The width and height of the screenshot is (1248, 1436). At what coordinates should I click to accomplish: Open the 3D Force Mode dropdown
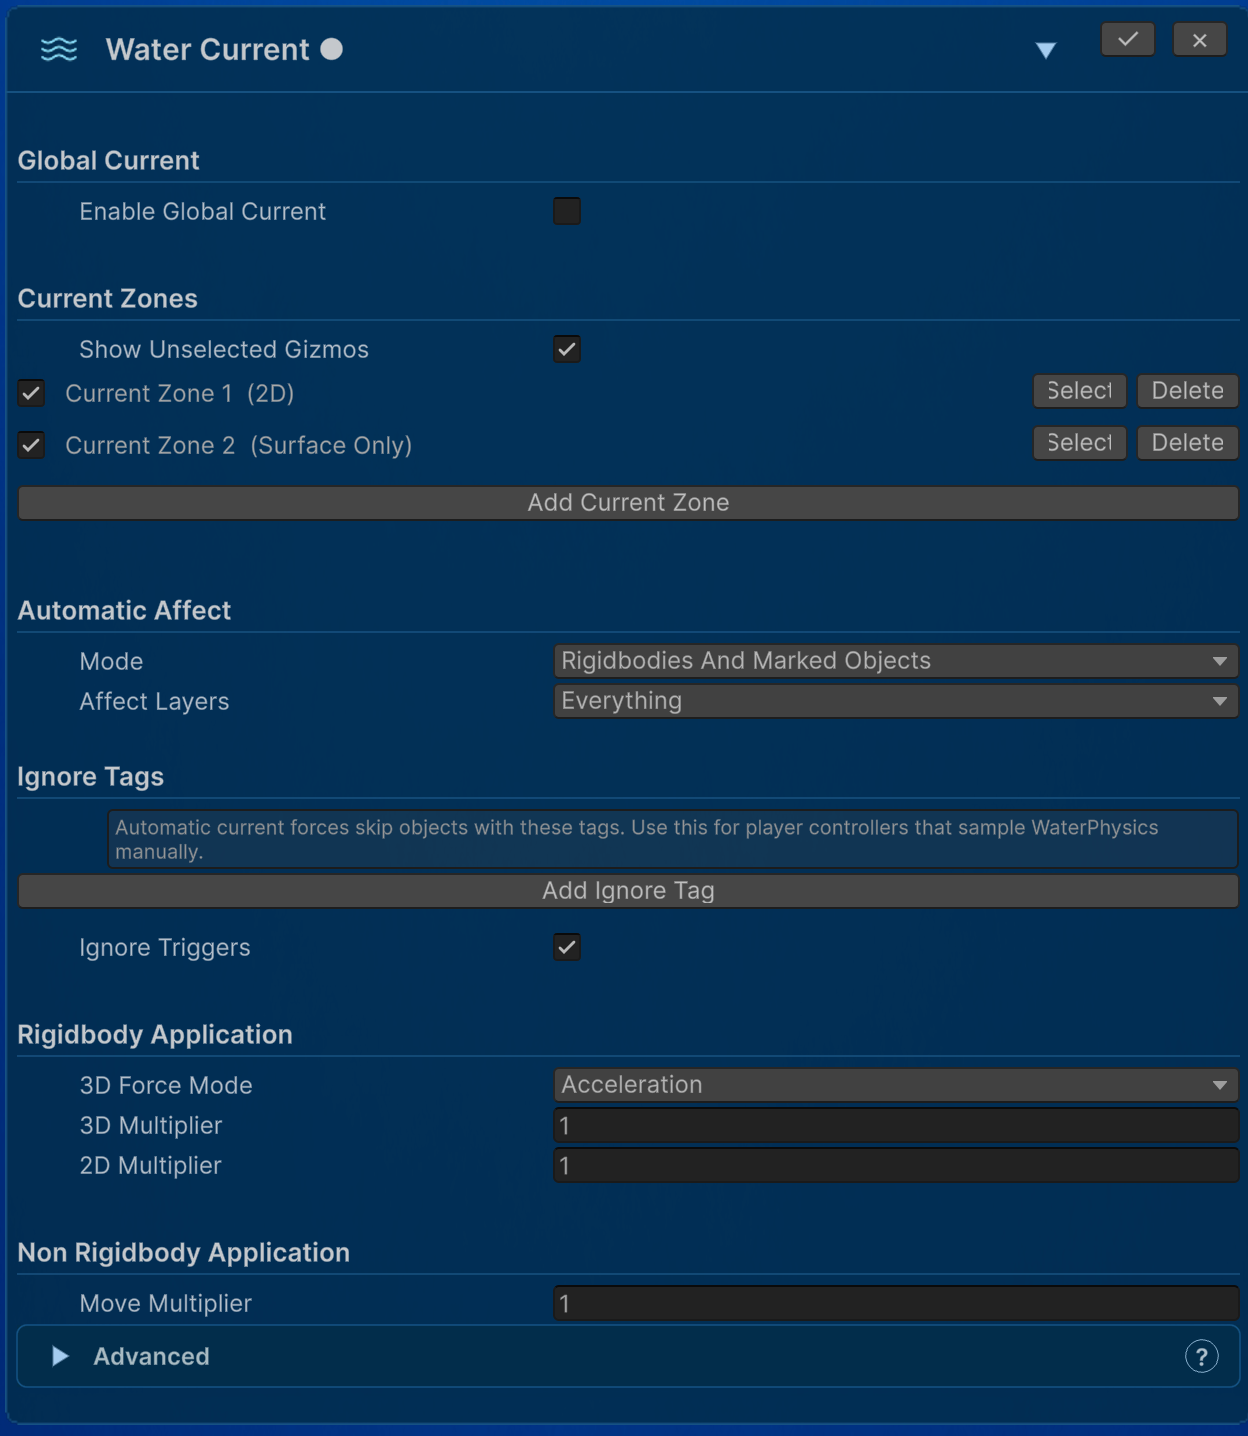896,1085
